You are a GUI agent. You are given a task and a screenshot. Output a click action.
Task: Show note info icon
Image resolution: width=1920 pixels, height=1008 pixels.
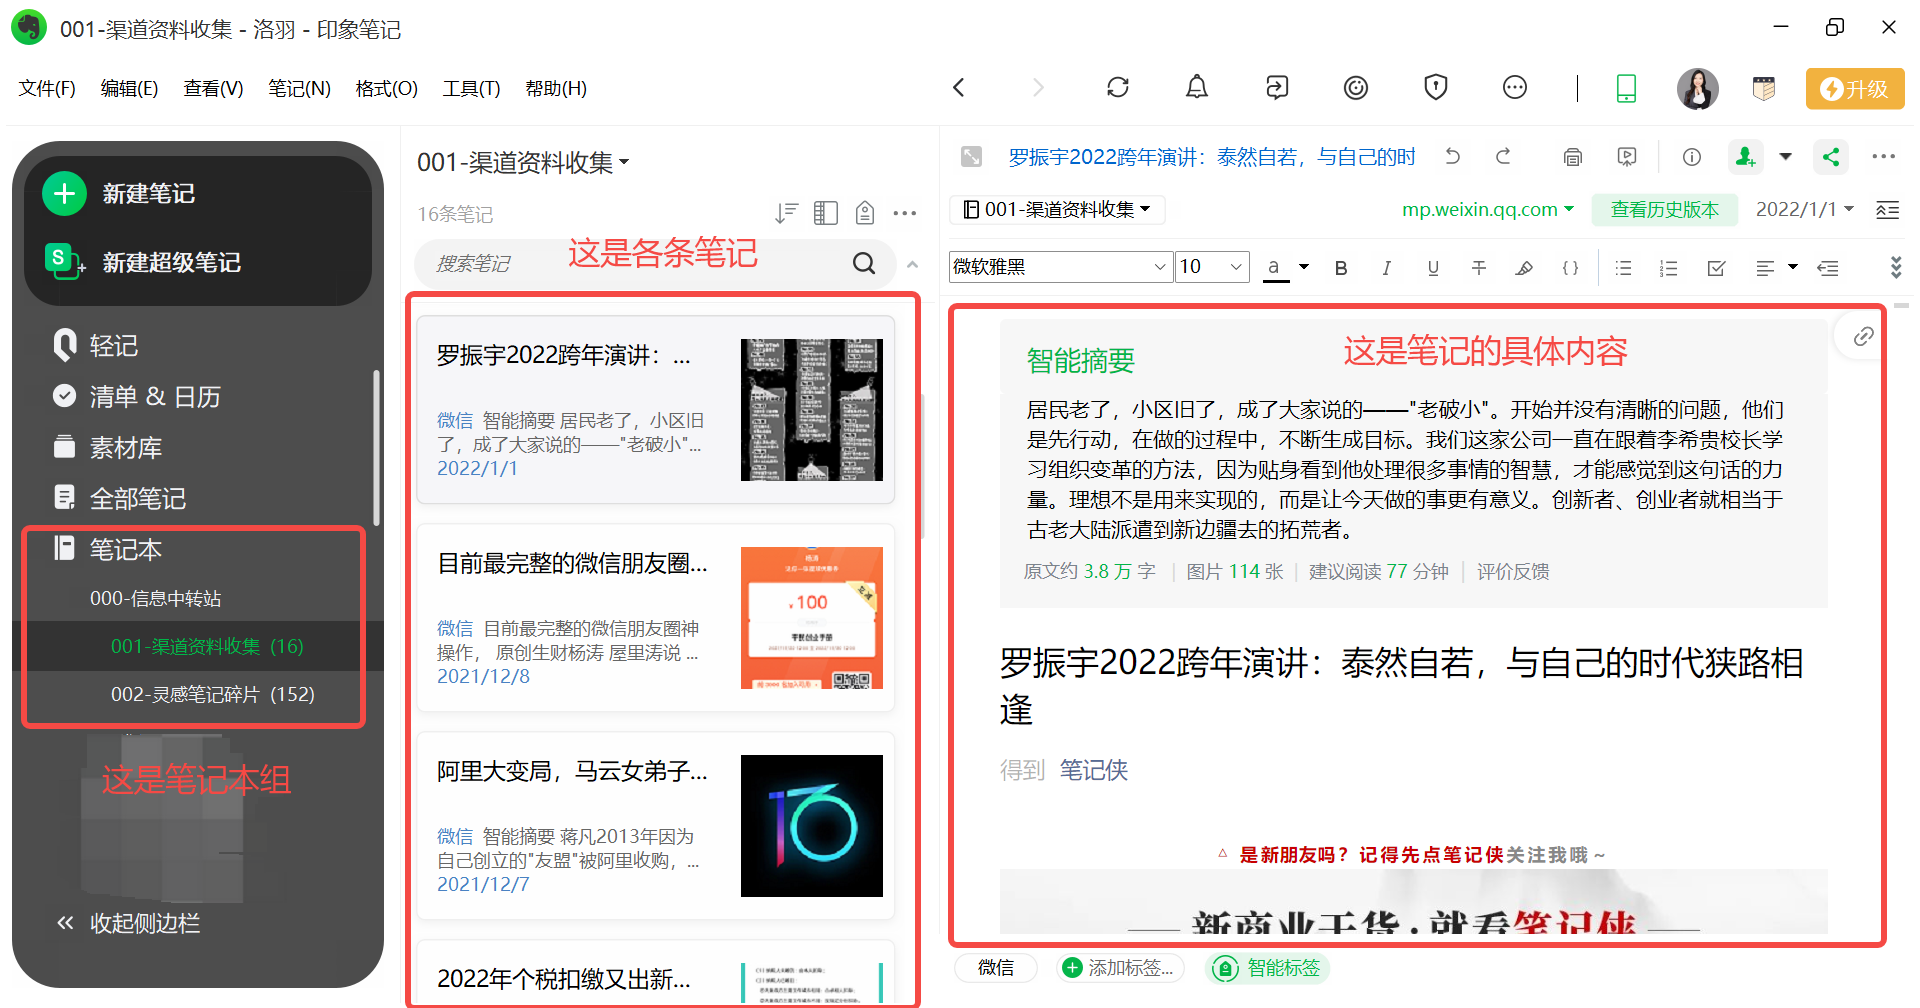pos(1692,157)
